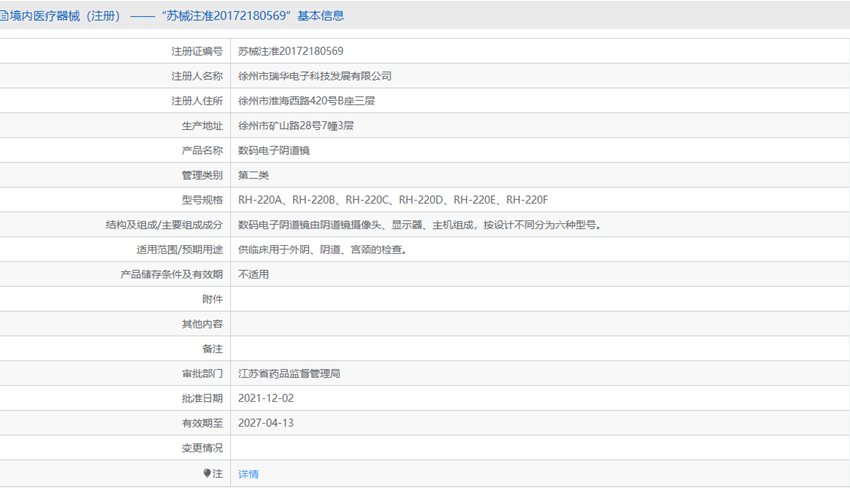Image resolution: width=850 pixels, height=490 pixels.
Task: Select the 不适用 storage condition value
Action: click(x=253, y=274)
